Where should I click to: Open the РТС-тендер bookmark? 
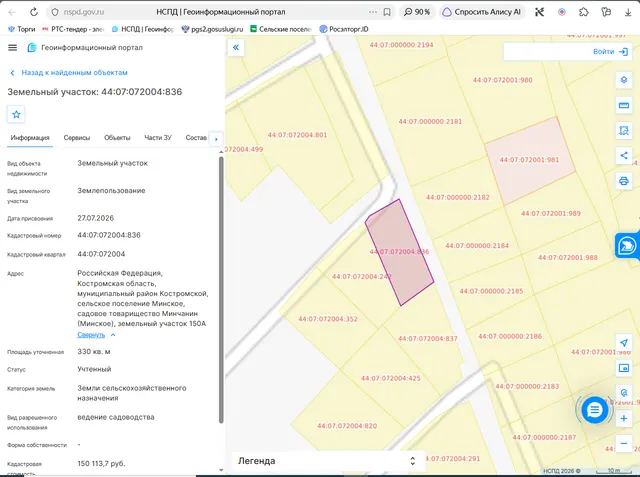click(73, 29)
